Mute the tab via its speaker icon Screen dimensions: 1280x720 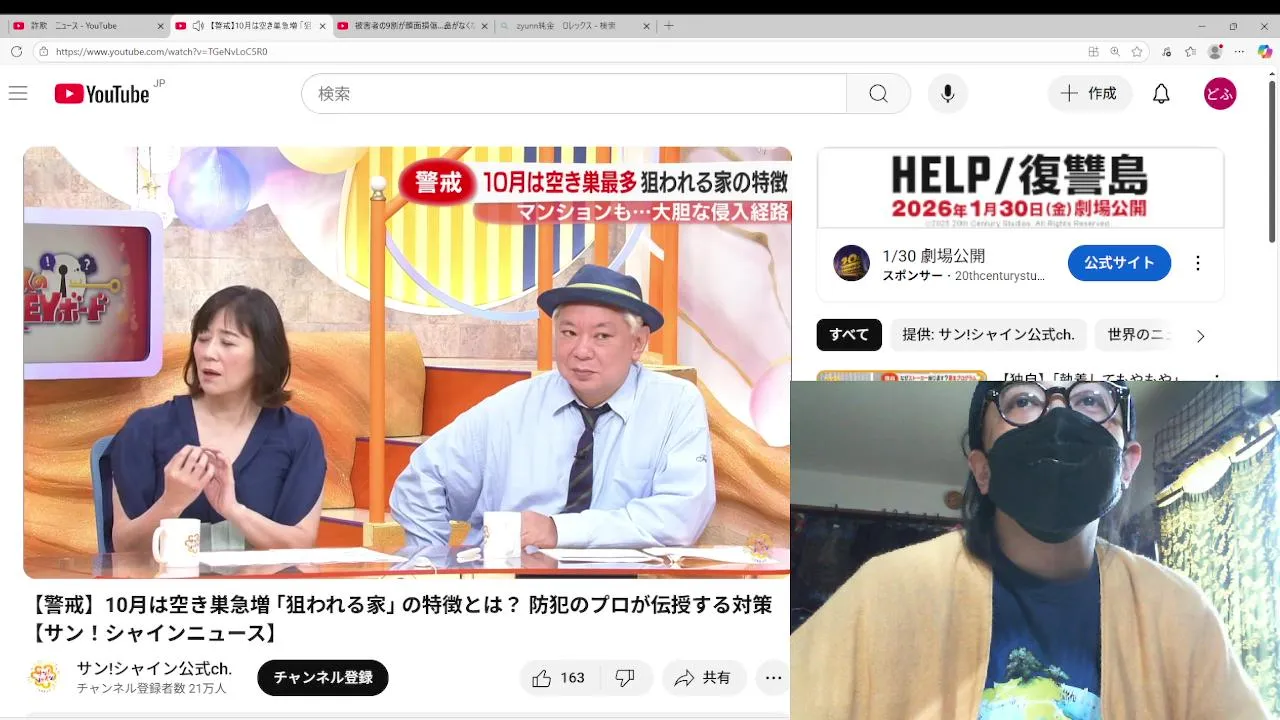(198, 25)
